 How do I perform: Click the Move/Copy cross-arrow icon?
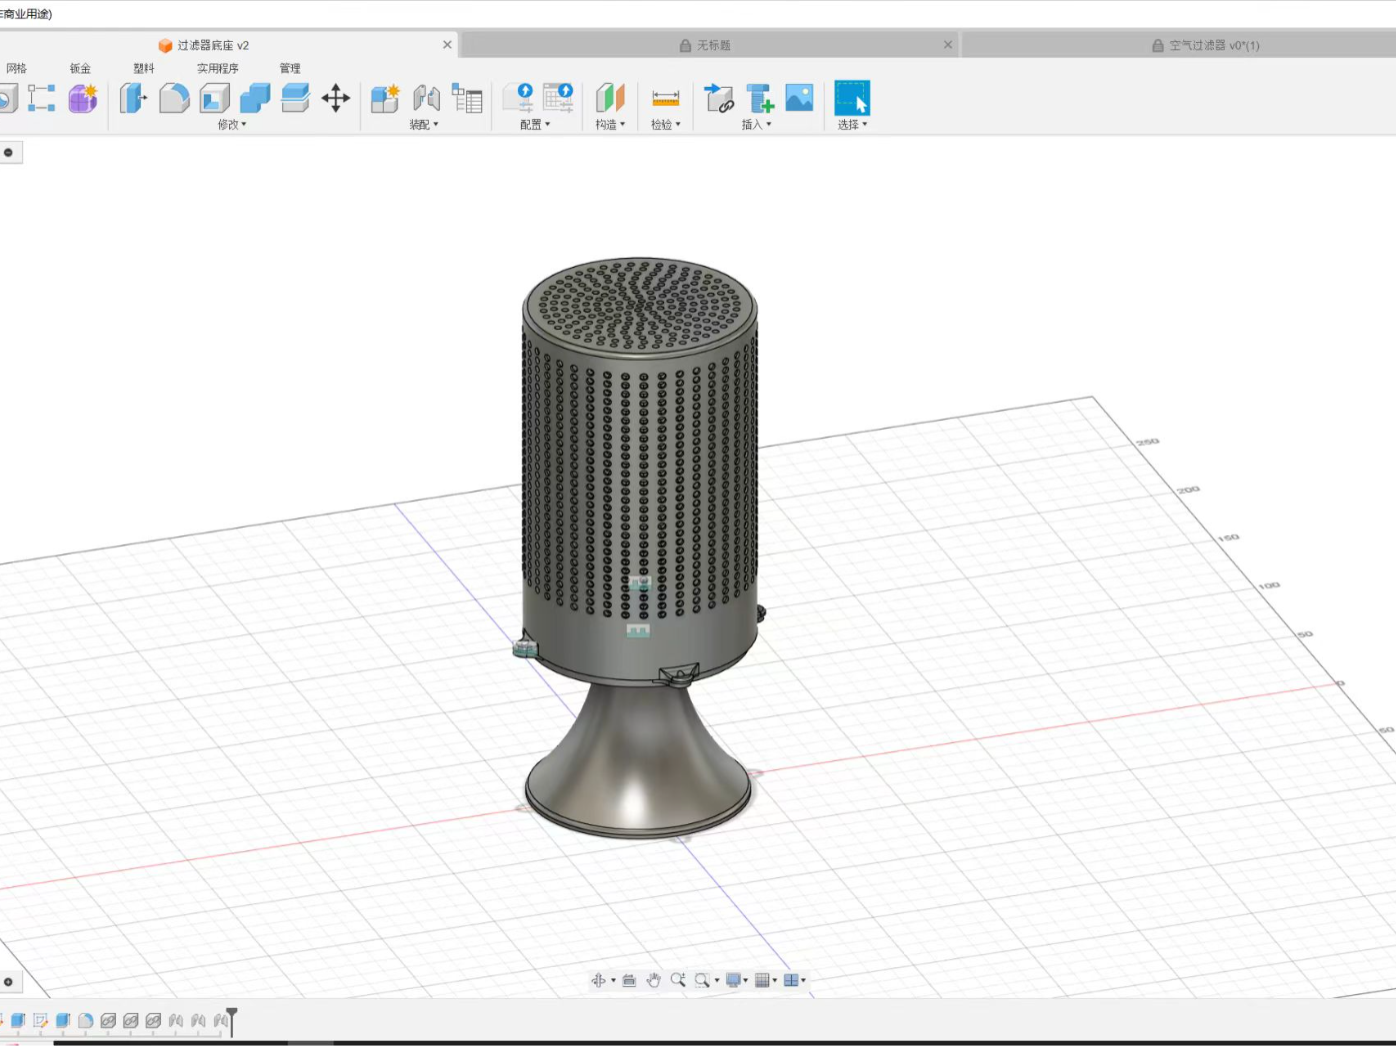[336, 98]
